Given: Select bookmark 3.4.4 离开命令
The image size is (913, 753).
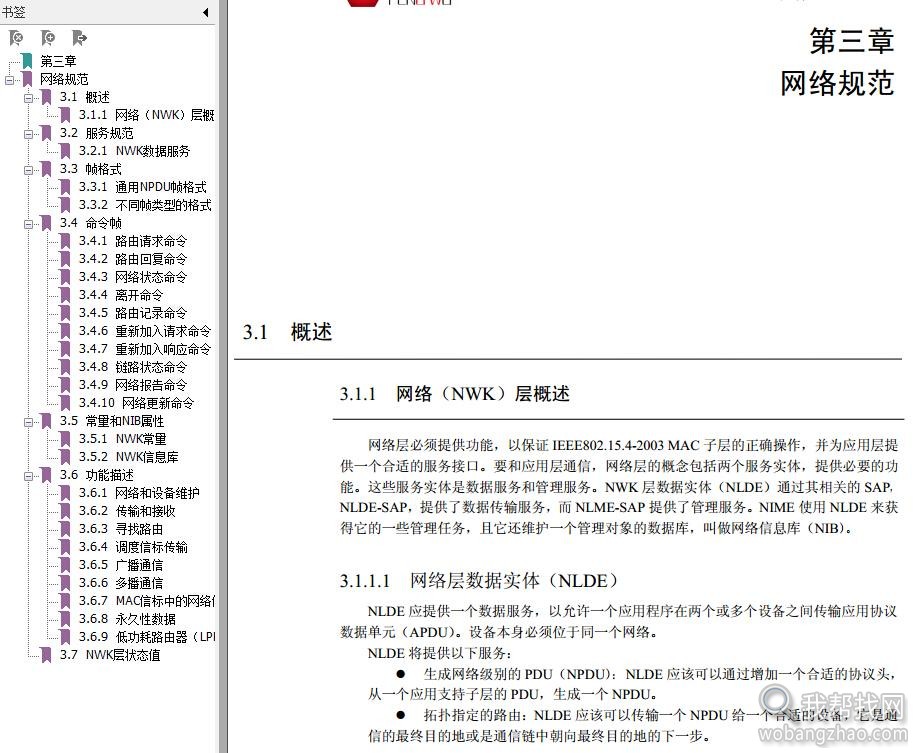Looking at the screenshot, I should click(x=121, y=295).
